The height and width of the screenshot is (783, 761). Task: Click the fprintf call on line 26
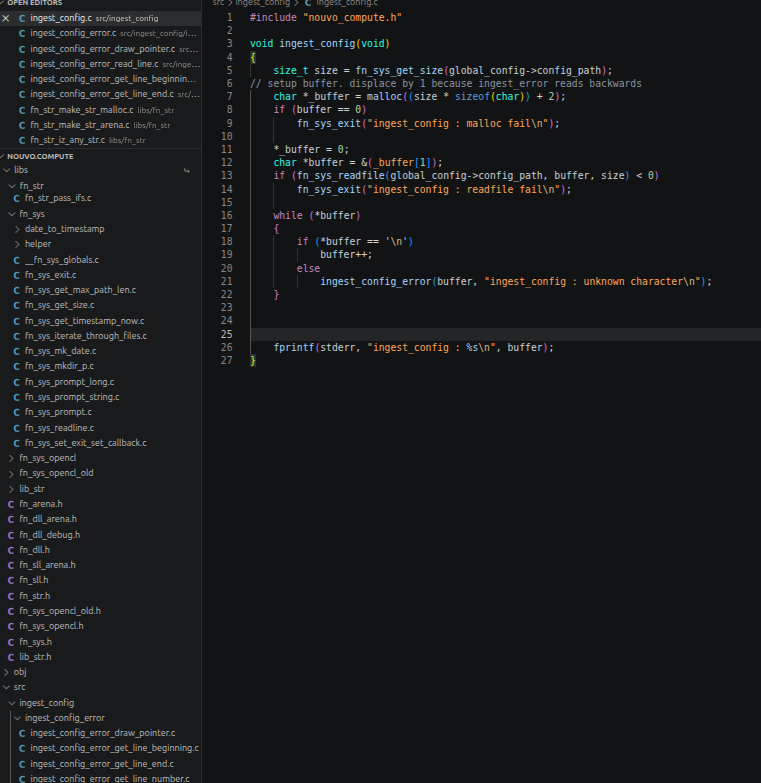(x=294, y=347)
